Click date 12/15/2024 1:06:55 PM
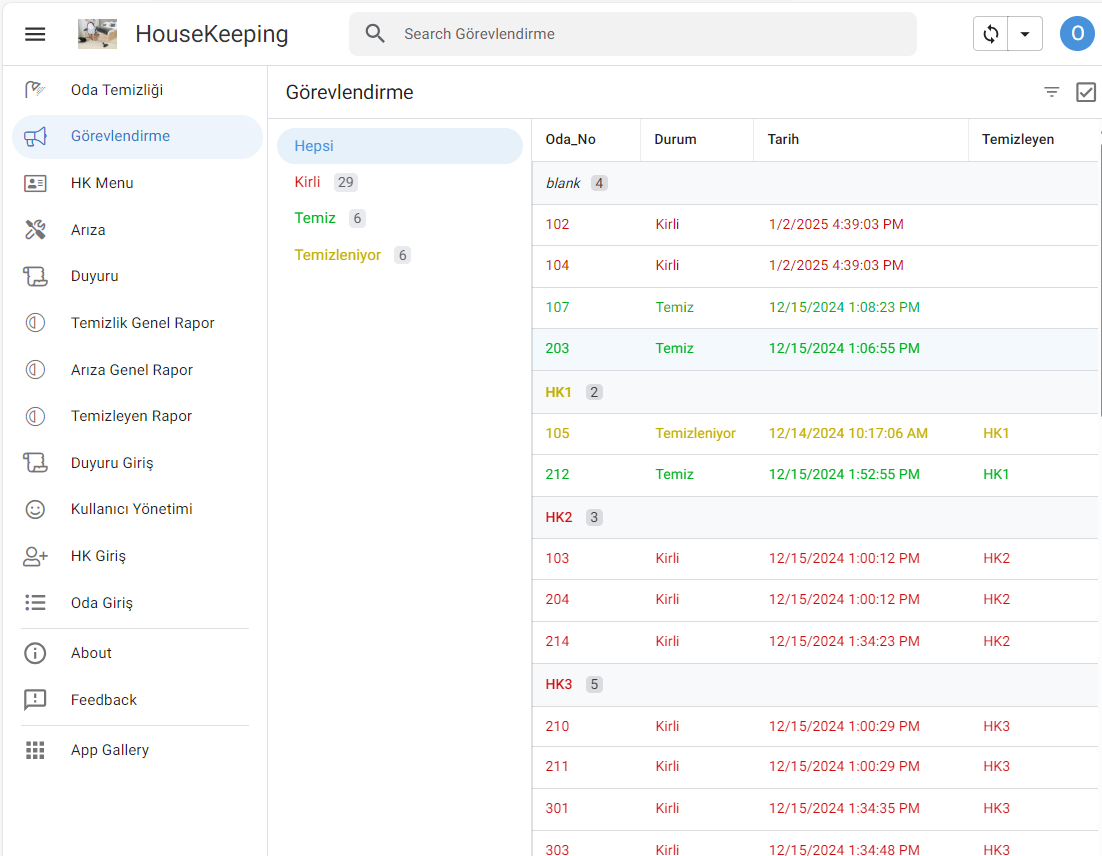This screenshot has width=1102, height=856. (844, 349)
